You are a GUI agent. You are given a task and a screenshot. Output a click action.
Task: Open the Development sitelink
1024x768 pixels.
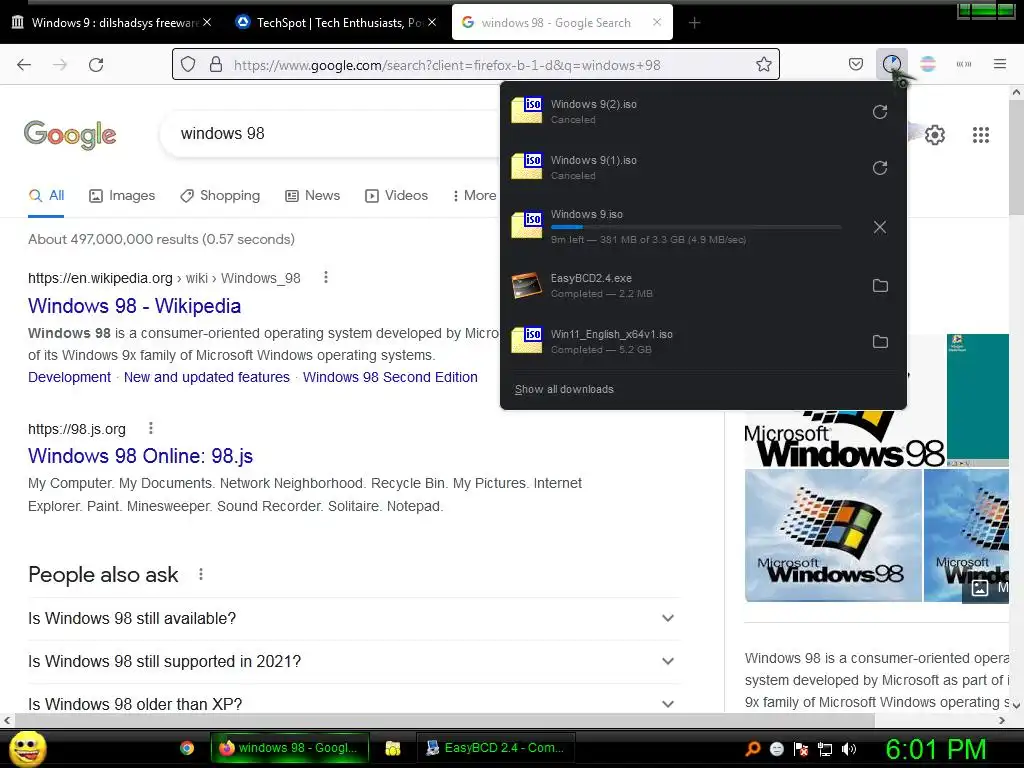tap(69, 377)
